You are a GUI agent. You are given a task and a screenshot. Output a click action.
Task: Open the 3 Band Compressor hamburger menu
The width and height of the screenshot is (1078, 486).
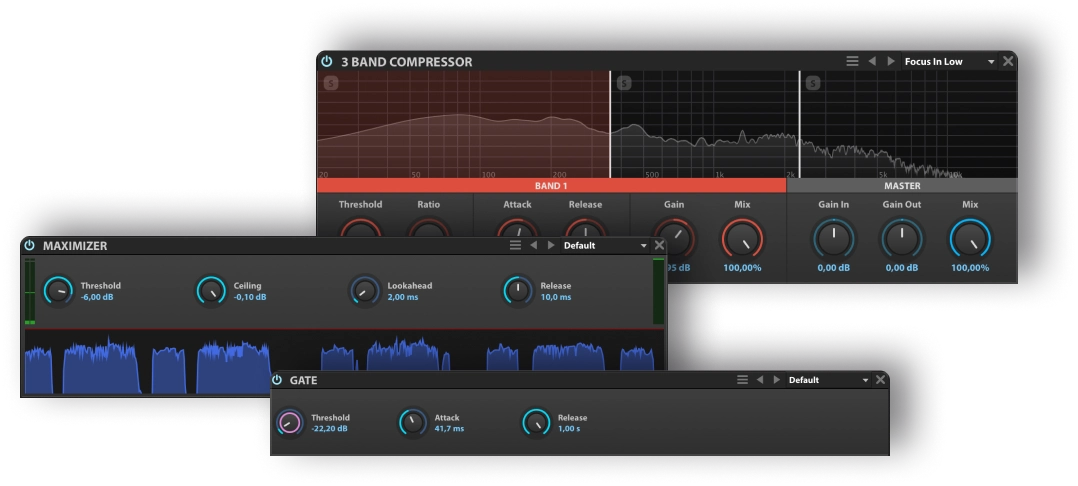click(x=852, y=61)
